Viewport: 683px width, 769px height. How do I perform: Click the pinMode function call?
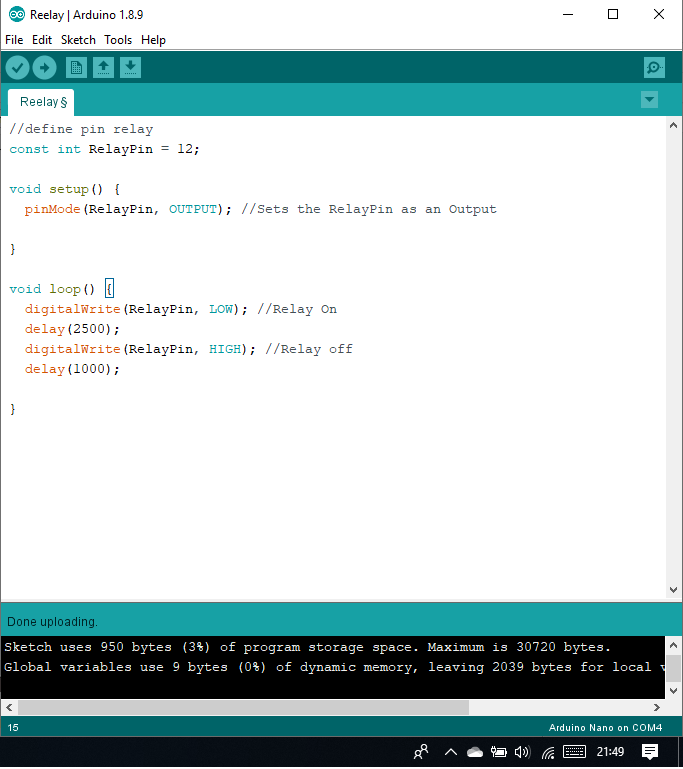(52, 209)
